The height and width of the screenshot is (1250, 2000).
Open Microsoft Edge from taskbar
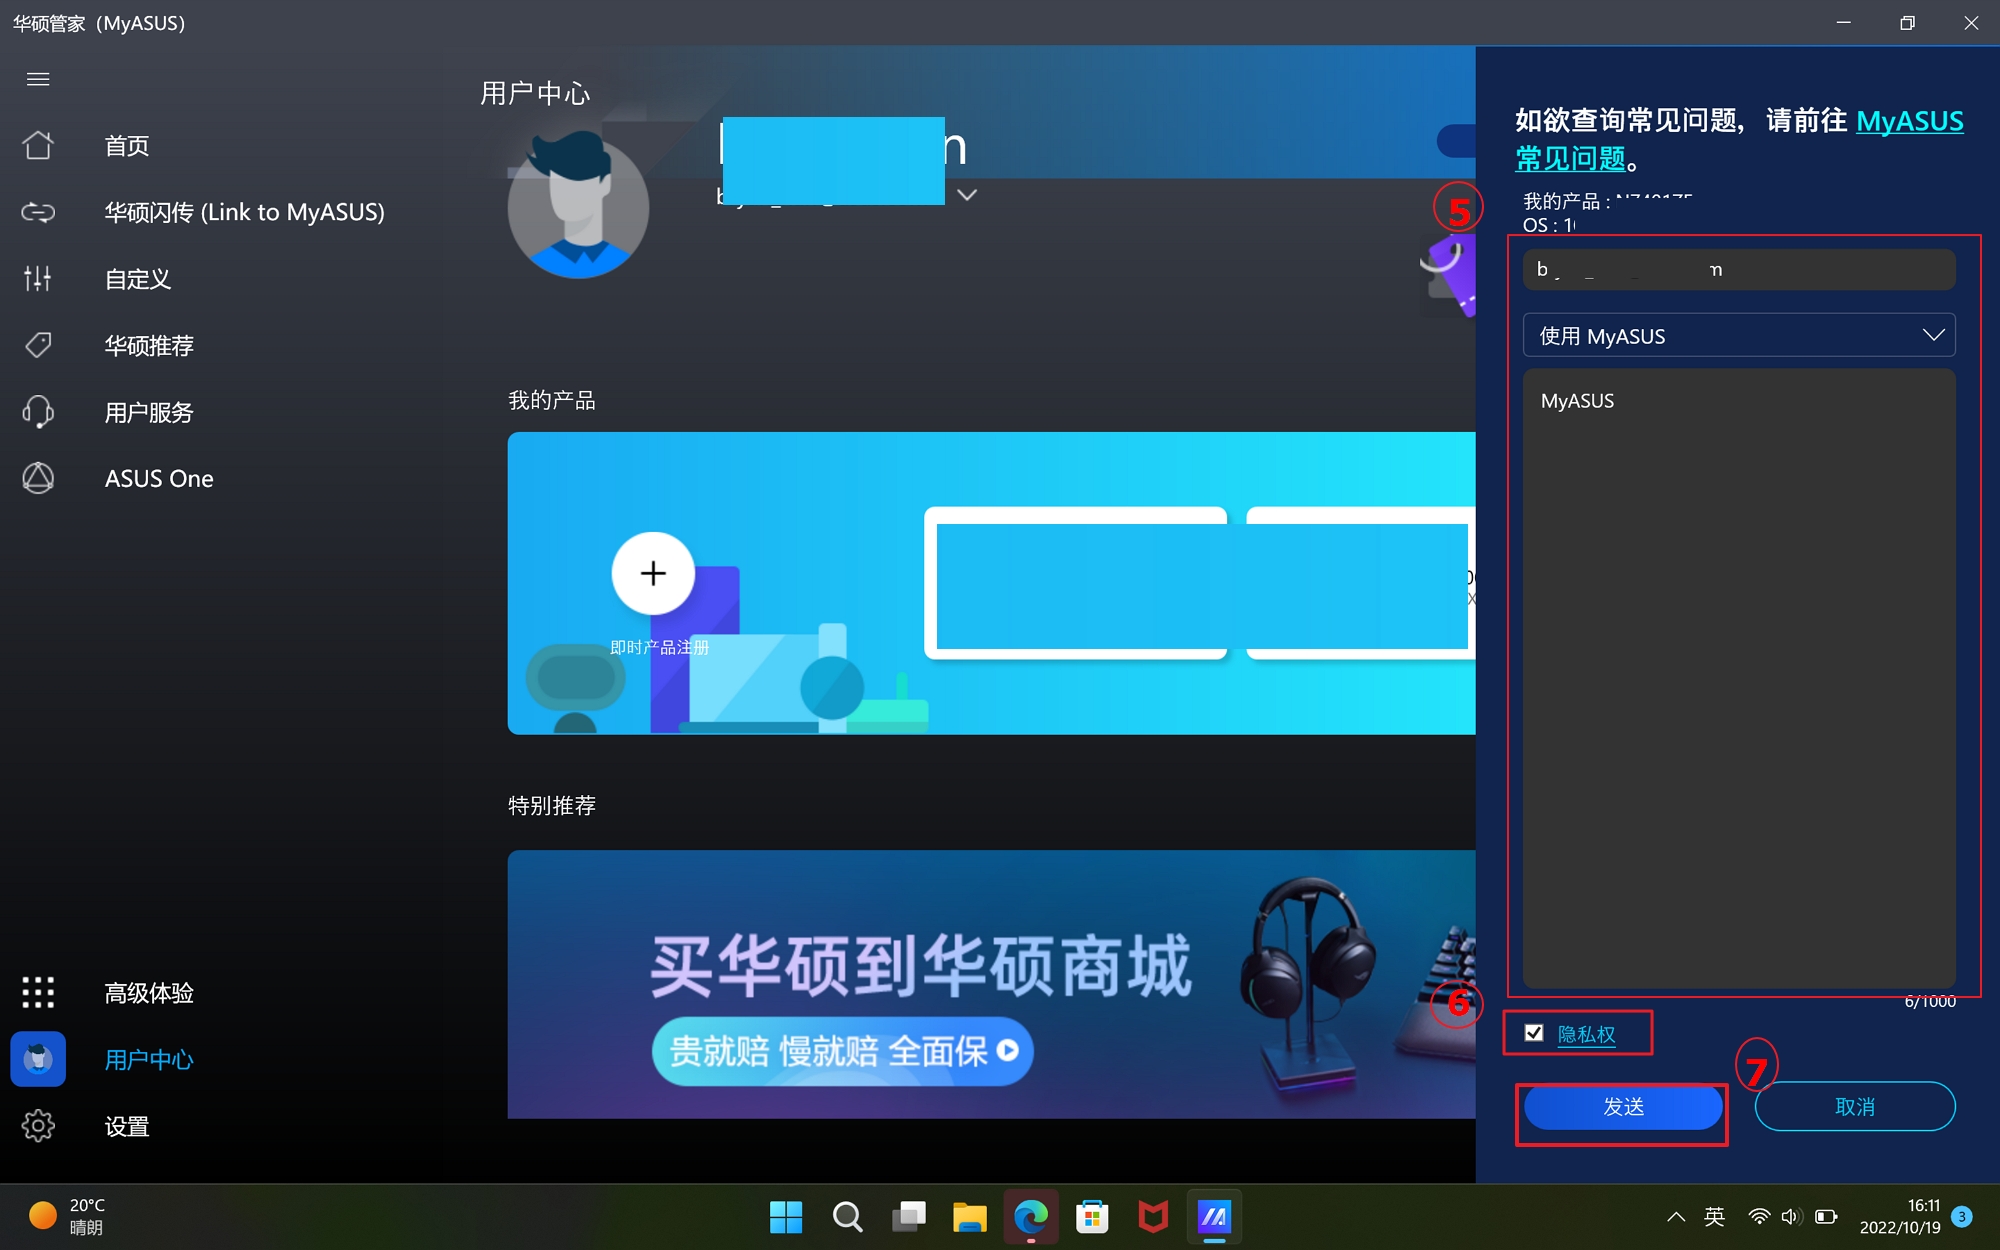(1030, 1217)
